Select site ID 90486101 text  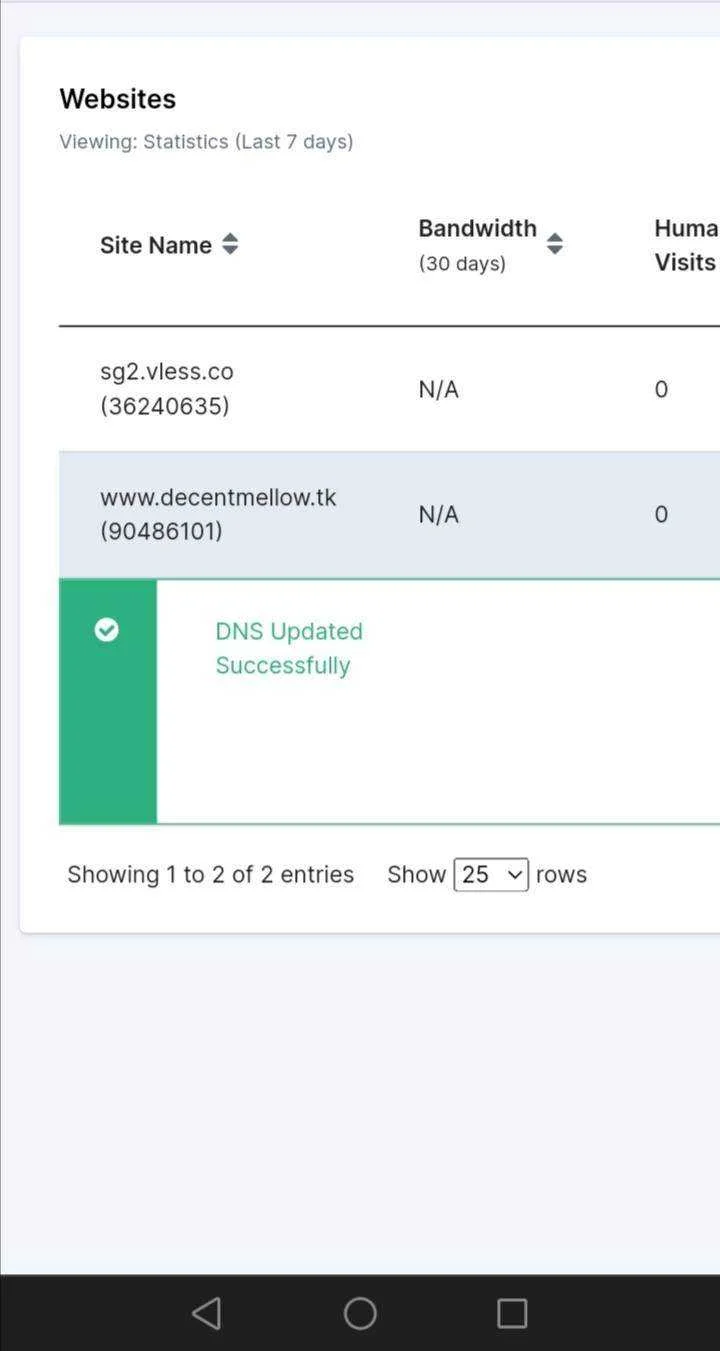pos(161,531)
